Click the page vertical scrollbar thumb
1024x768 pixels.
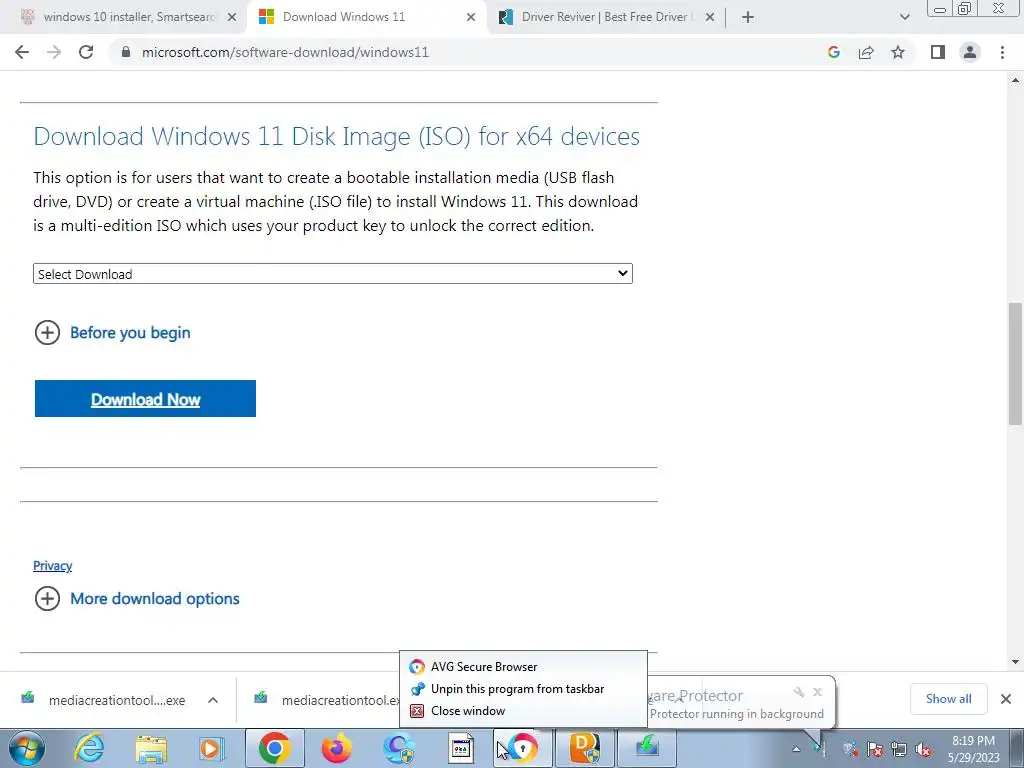(1016, 364)
